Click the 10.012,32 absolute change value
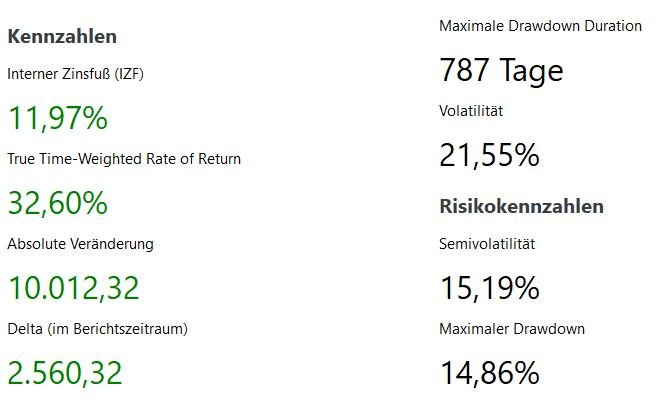This screenshot has width=667, height=410. click(x=74, y=288)
